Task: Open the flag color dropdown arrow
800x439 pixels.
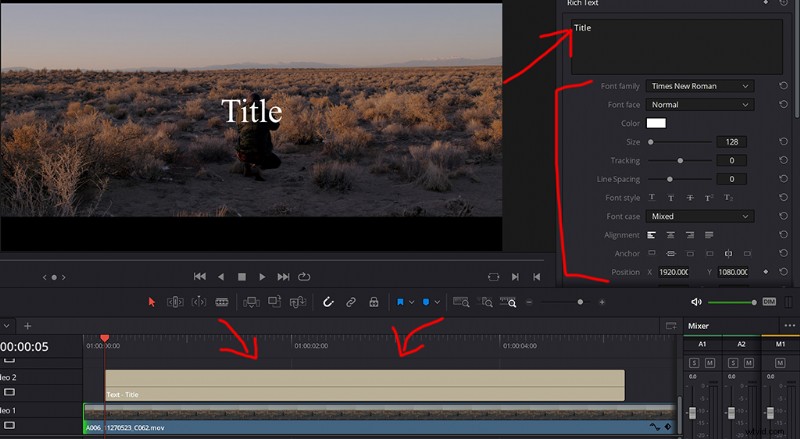Action: (x=411, y=302)
